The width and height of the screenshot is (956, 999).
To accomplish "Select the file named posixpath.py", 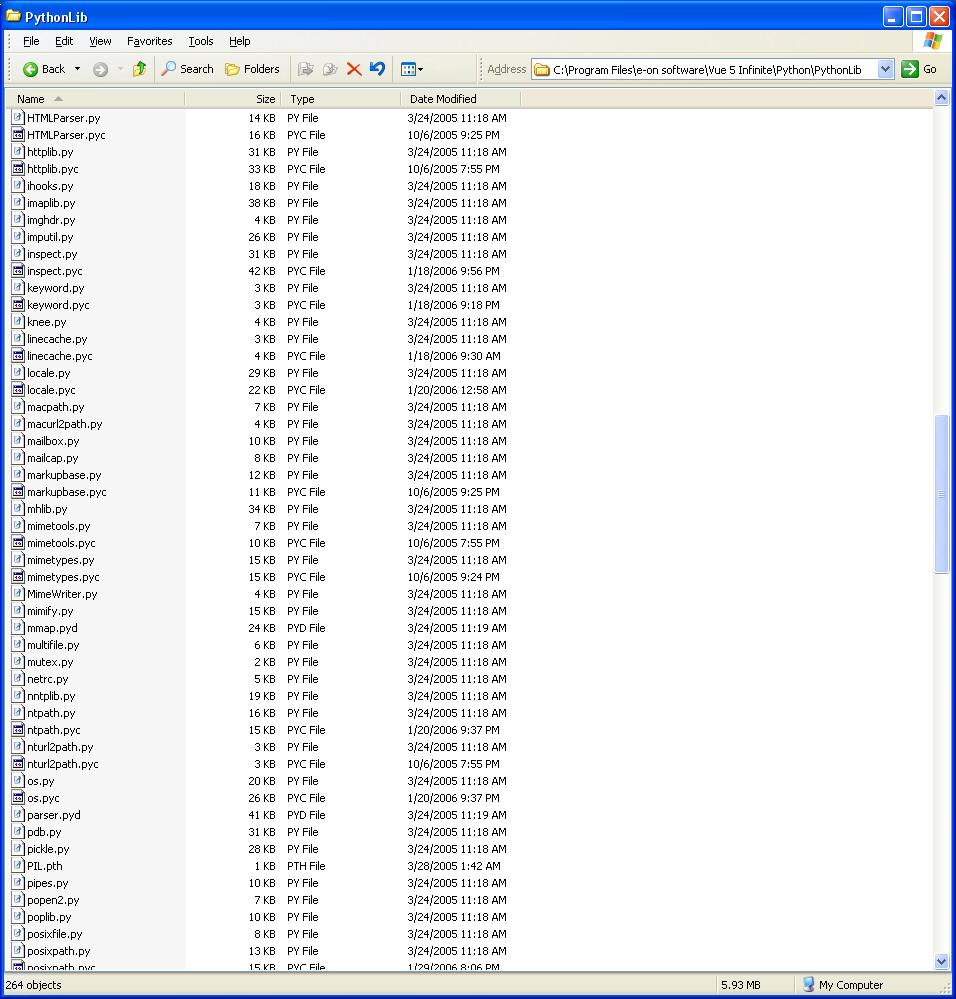I will point(59,951).
